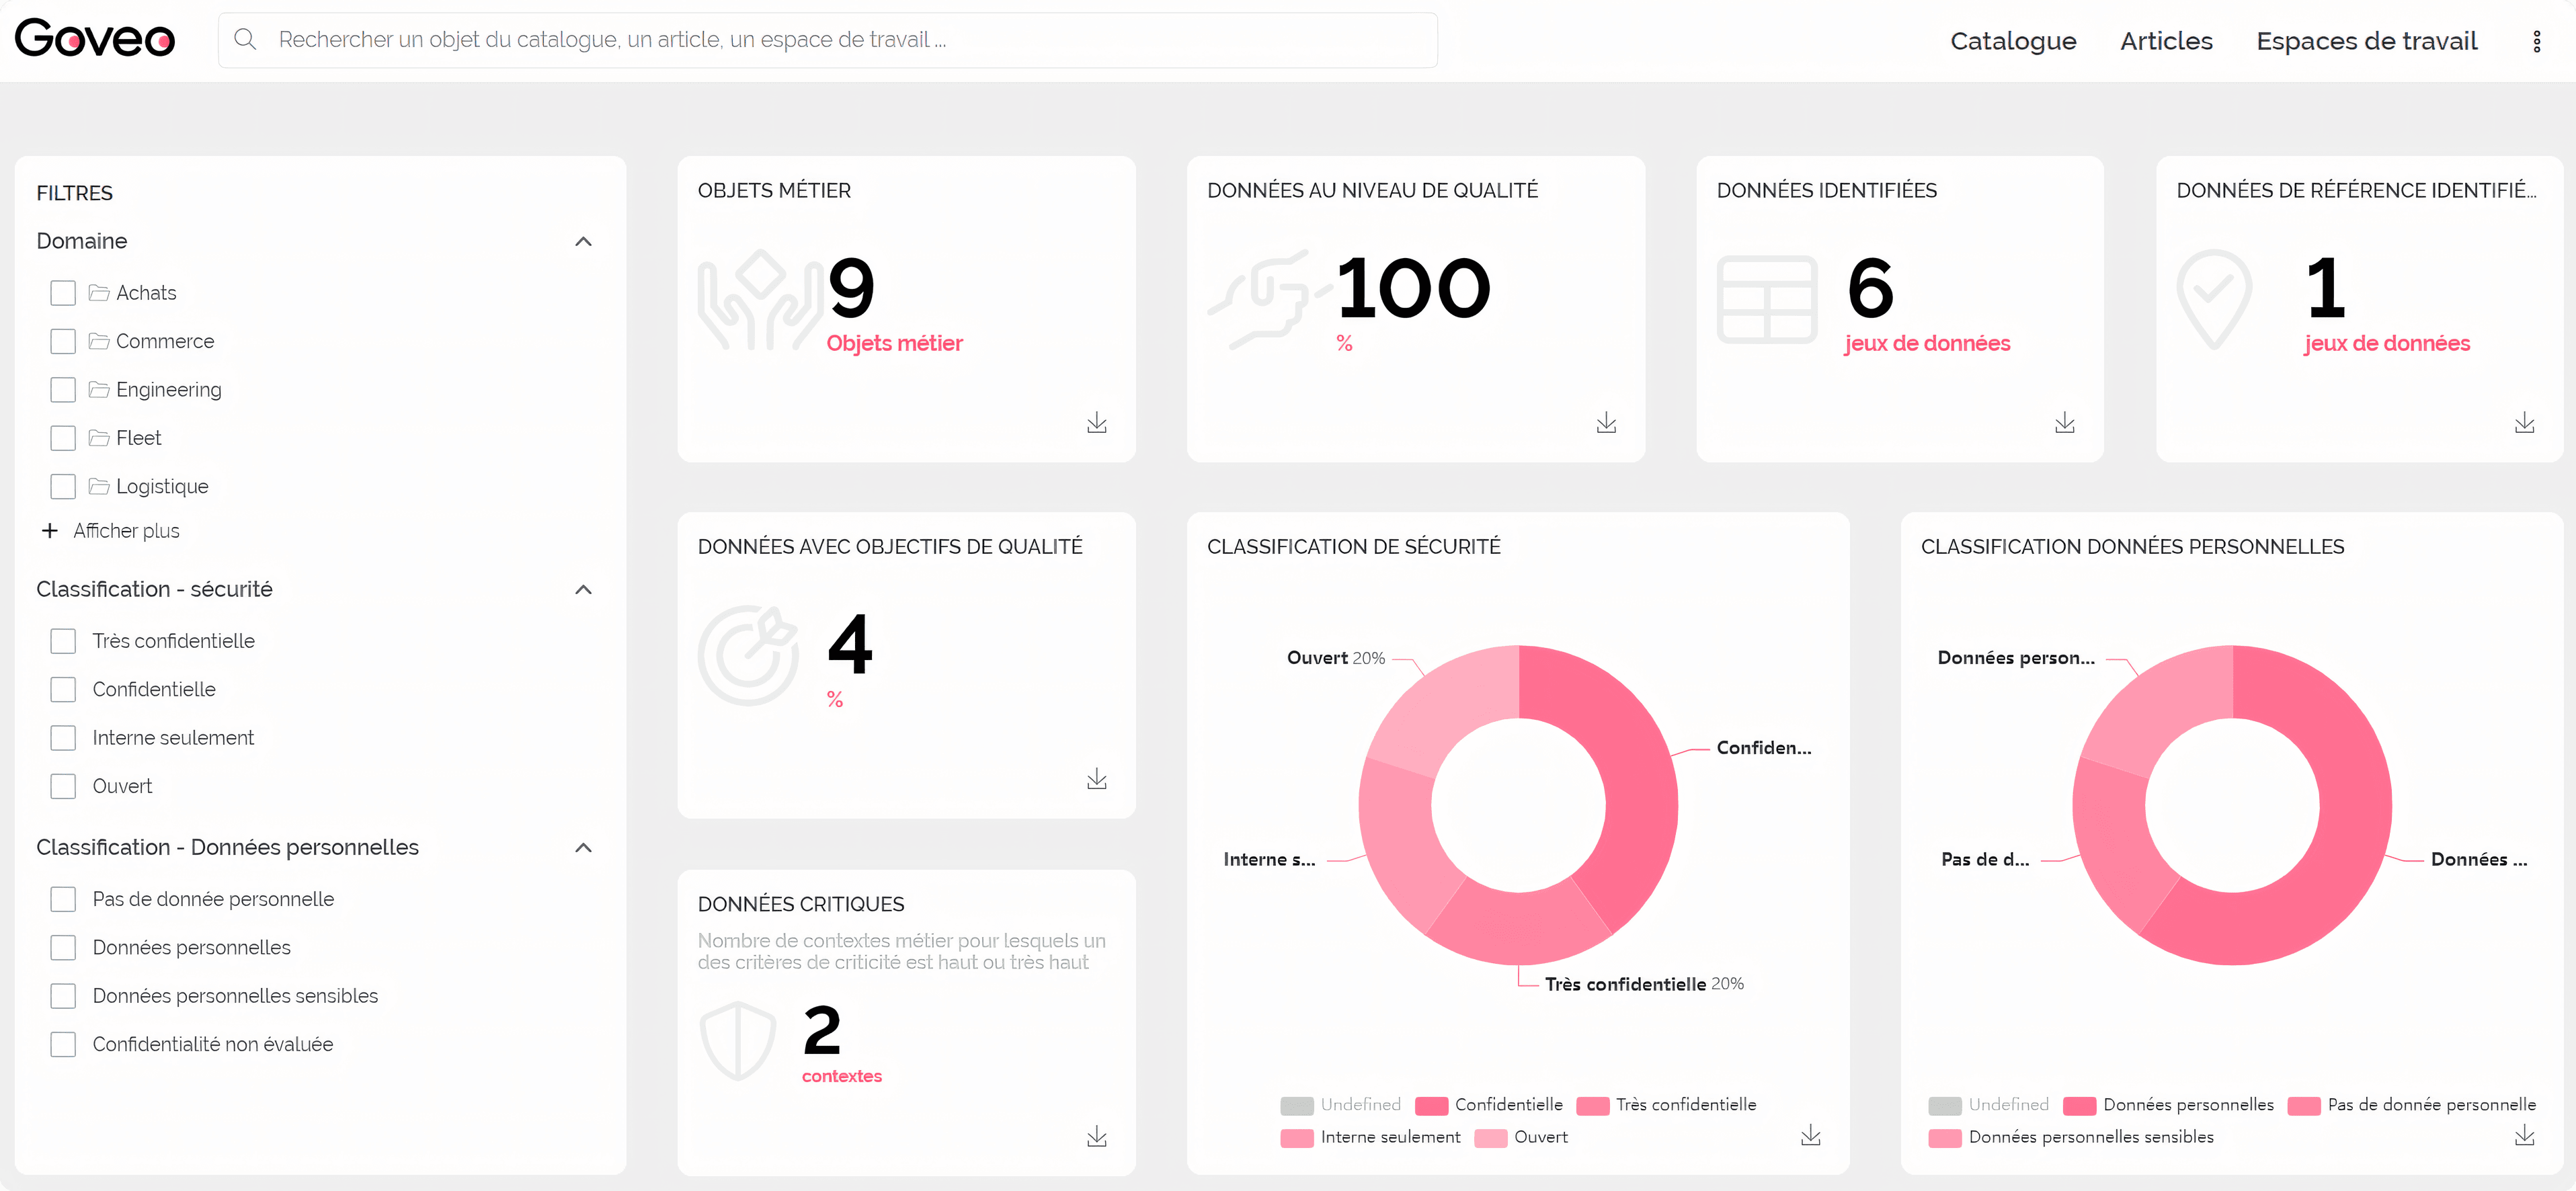Download the Données au niveau de qualité card

click(1606, 422)
